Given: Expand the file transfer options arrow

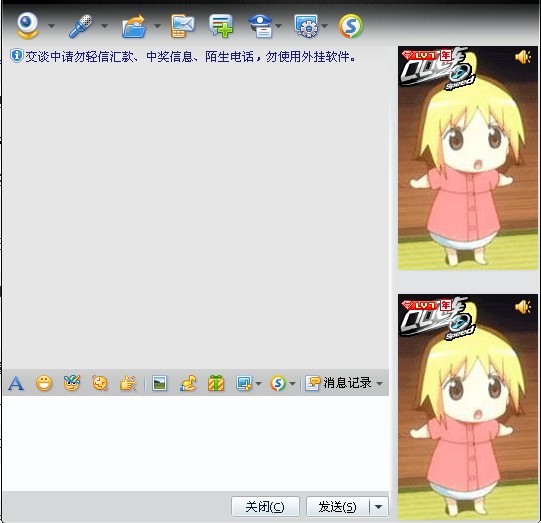Looking at the screenshot, I should click(157, 26).
